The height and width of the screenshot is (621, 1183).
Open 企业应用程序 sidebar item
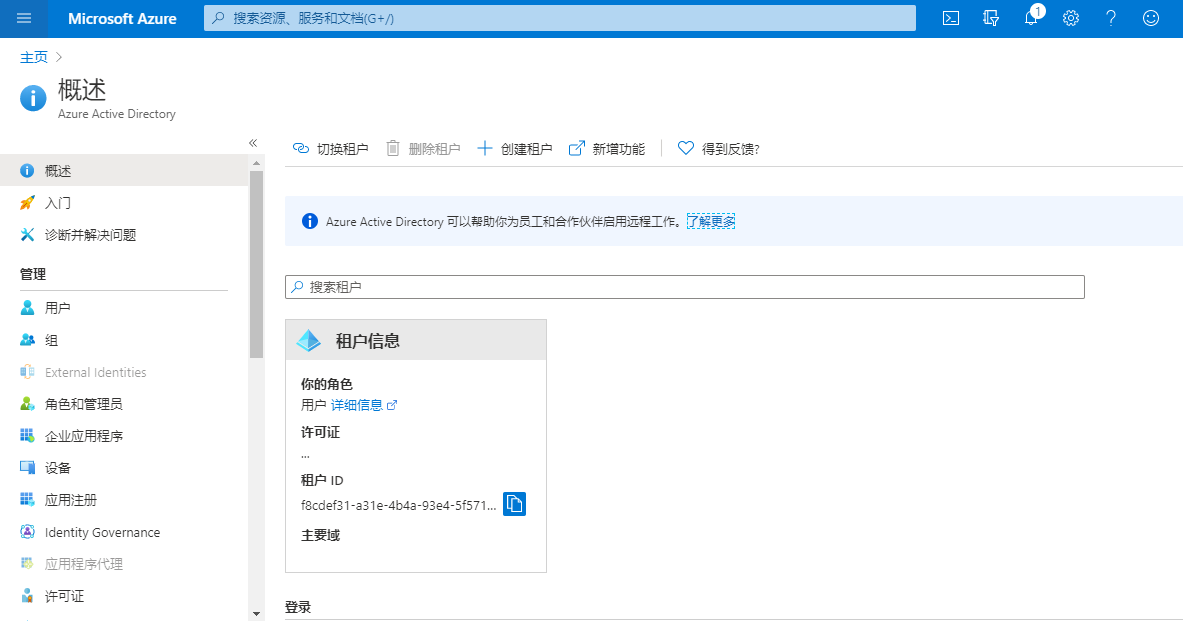point(124,436)
